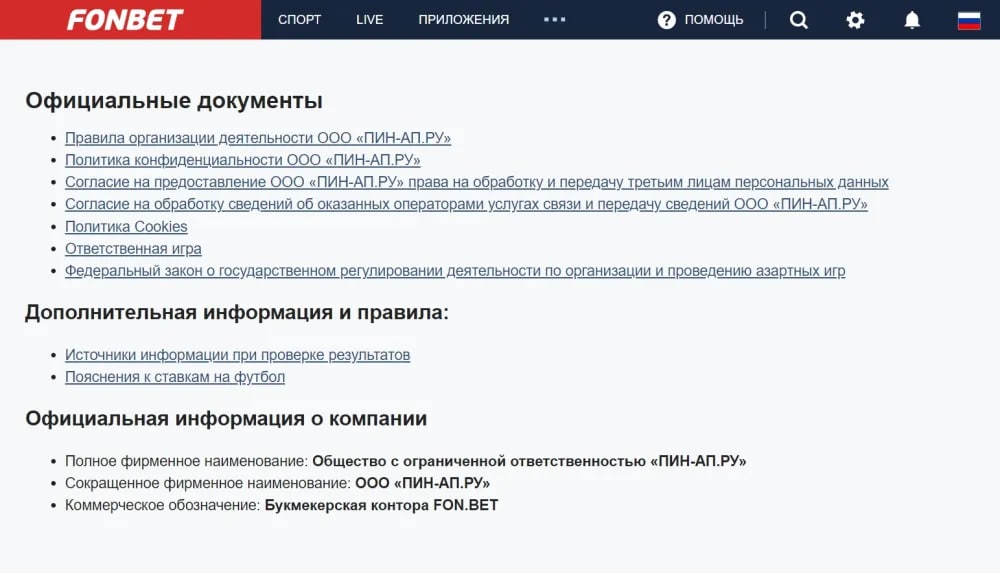Open consent link for передачу третьим лицам персональных данных
Image resolution: width=1000 pixels, height=573 pixels.
point(476,182)
